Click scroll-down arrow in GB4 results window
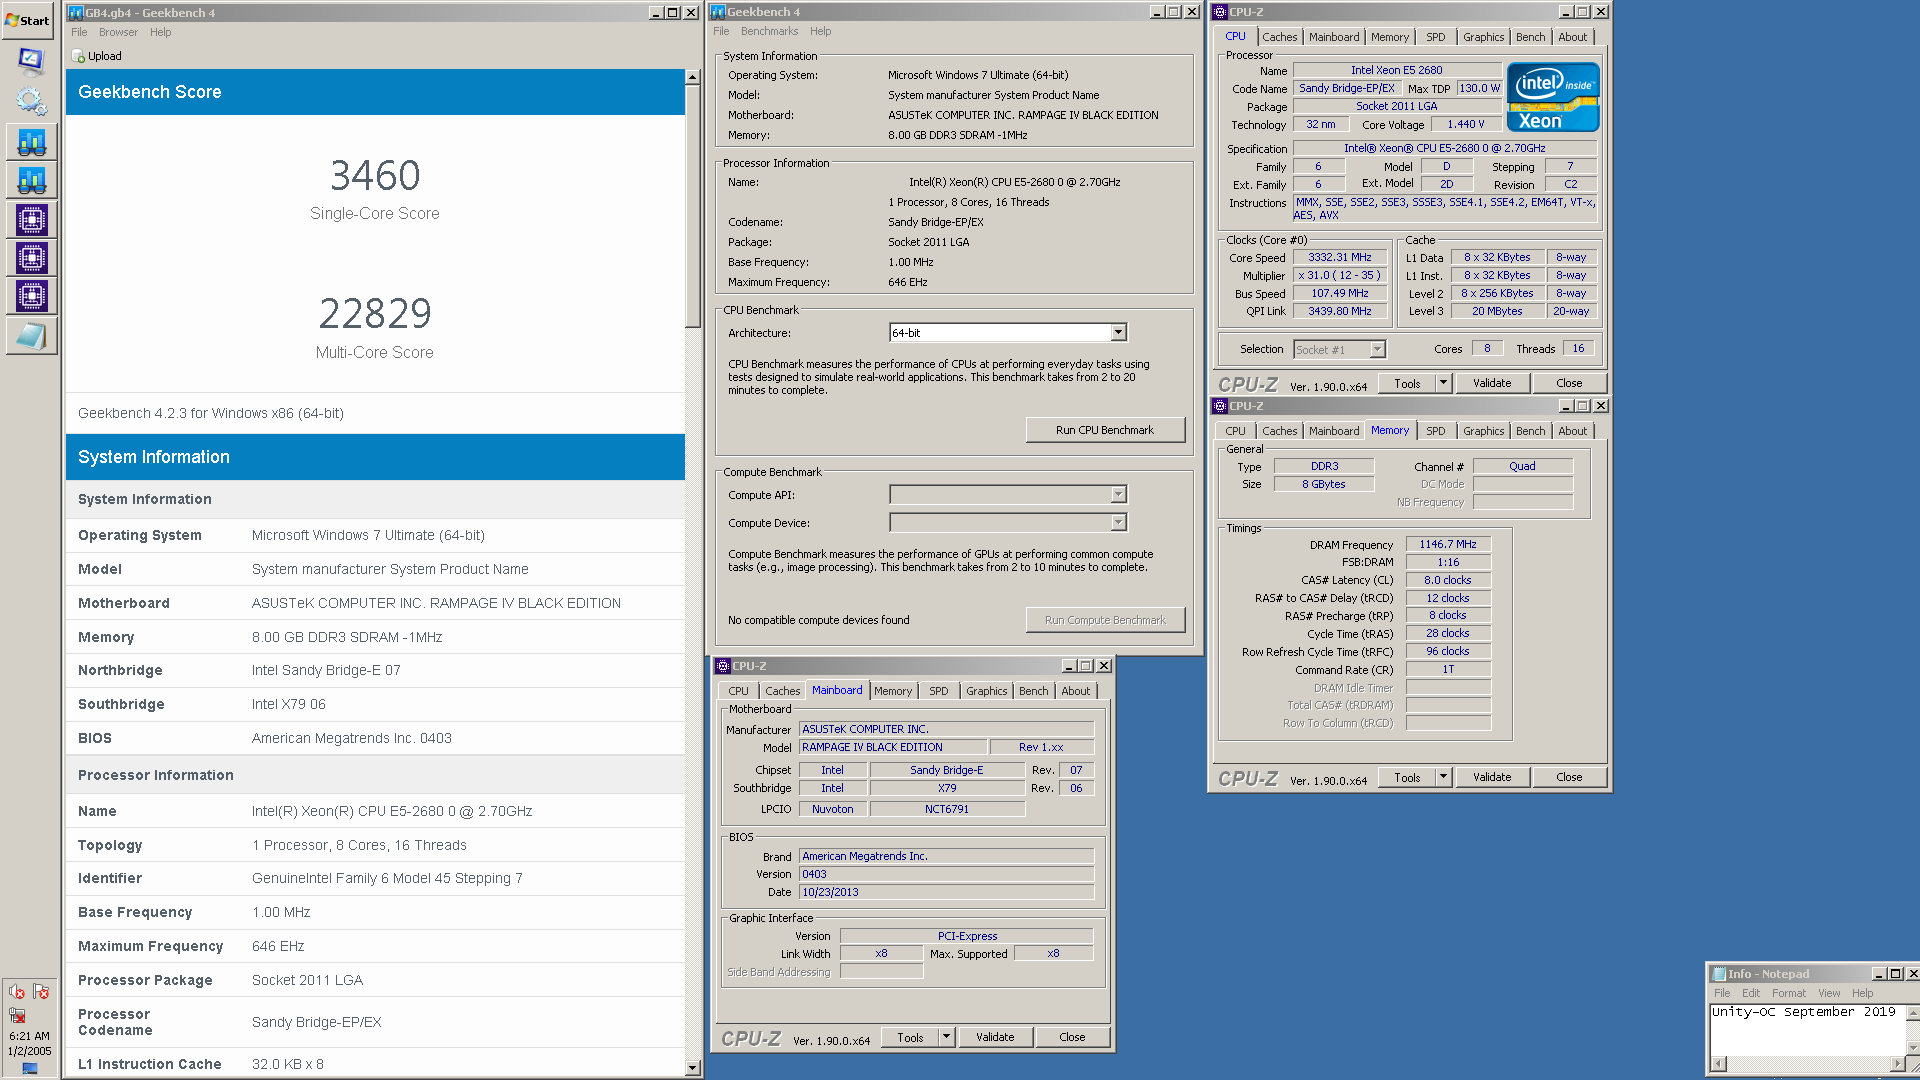 pyautogui.click(x=692, y=1068)
